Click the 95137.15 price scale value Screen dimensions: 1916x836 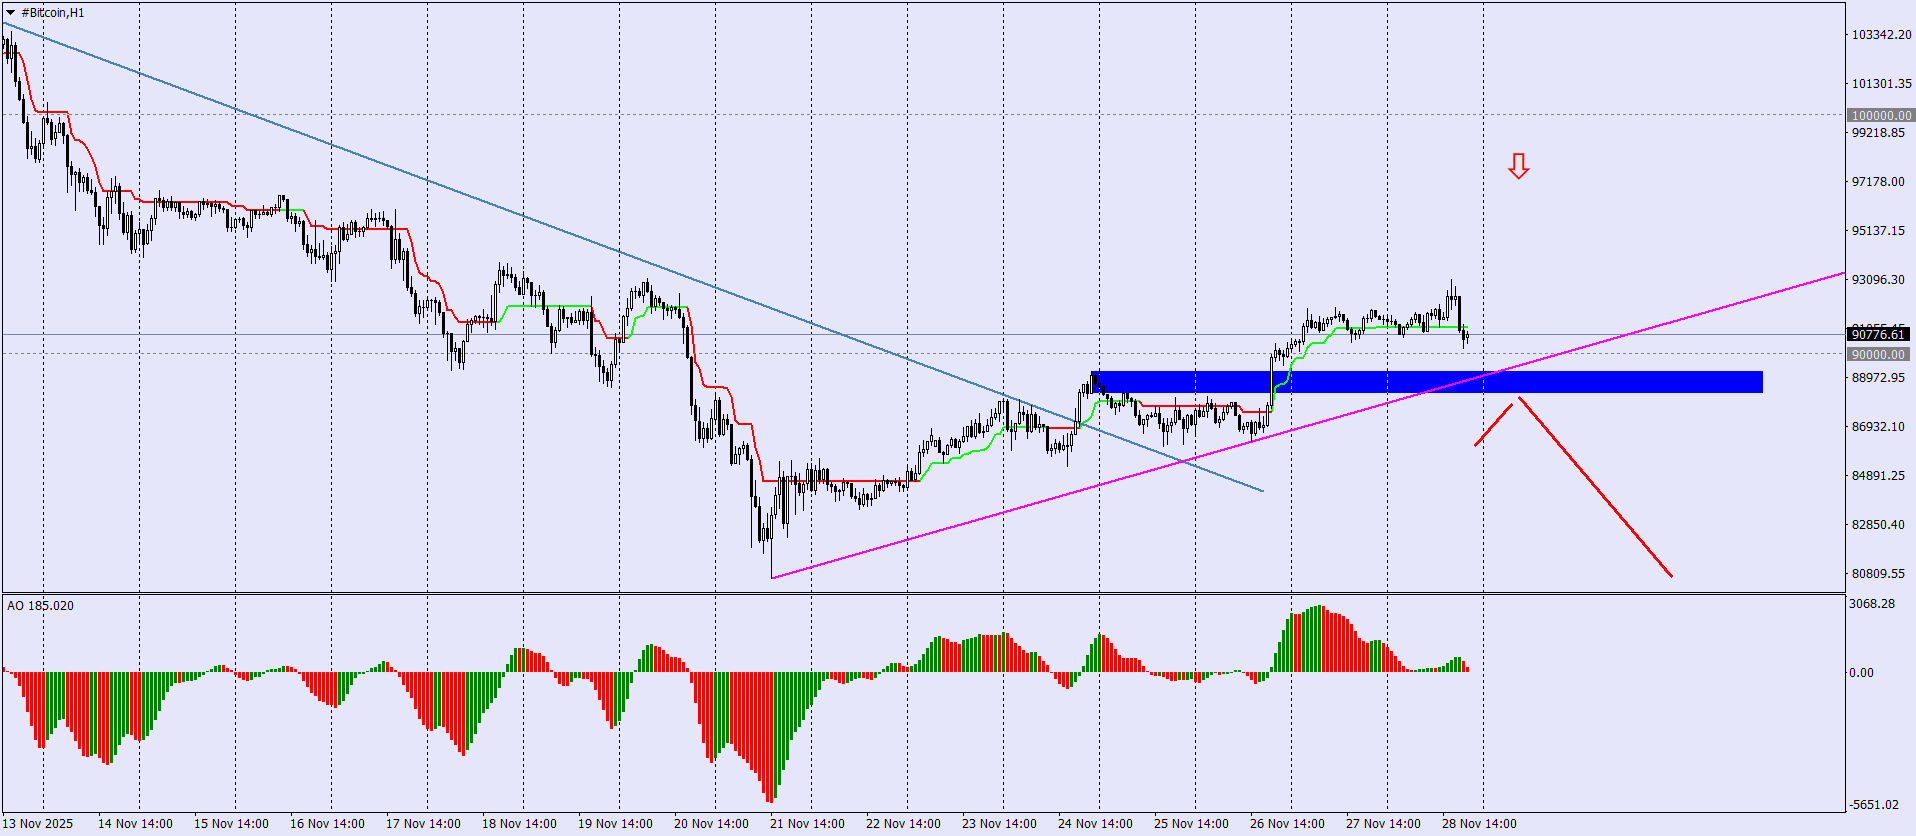tap(1878, 231)
